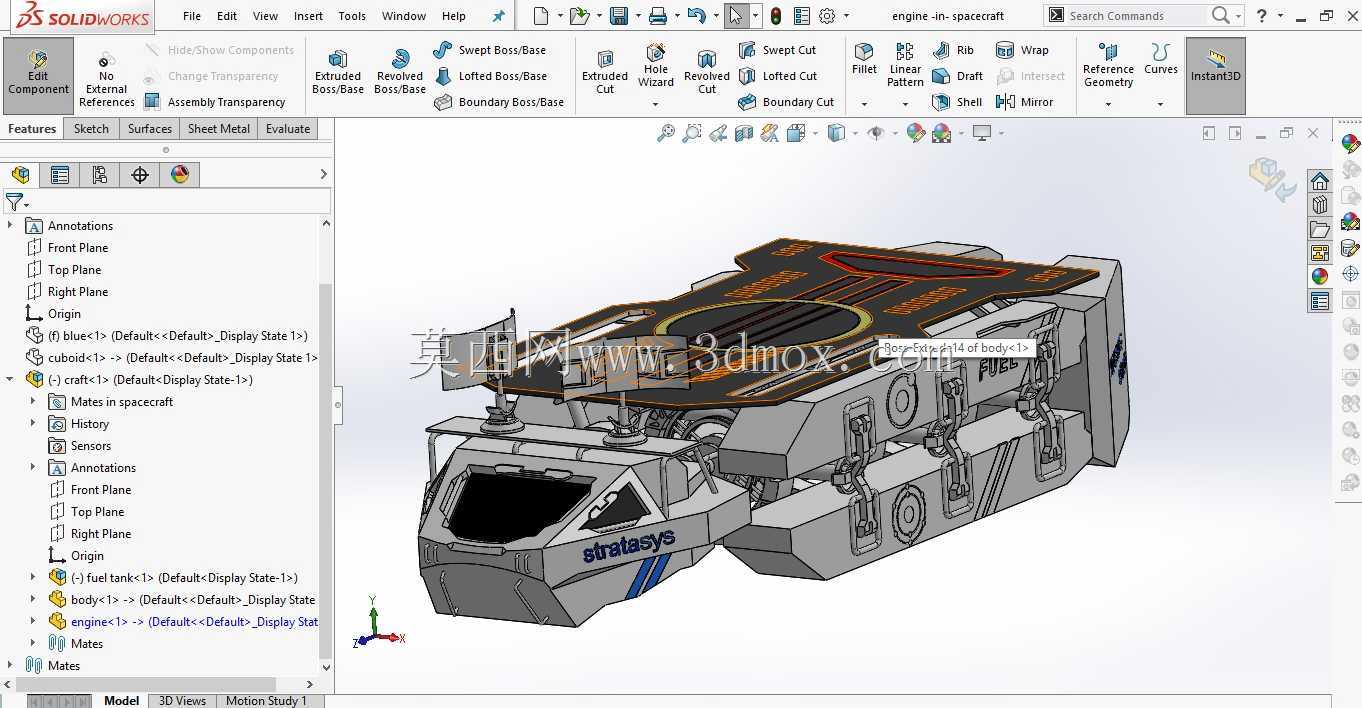This screenshot has height=708, width=1362.
Task: Open the Tools menu
Action: [352, 16]
